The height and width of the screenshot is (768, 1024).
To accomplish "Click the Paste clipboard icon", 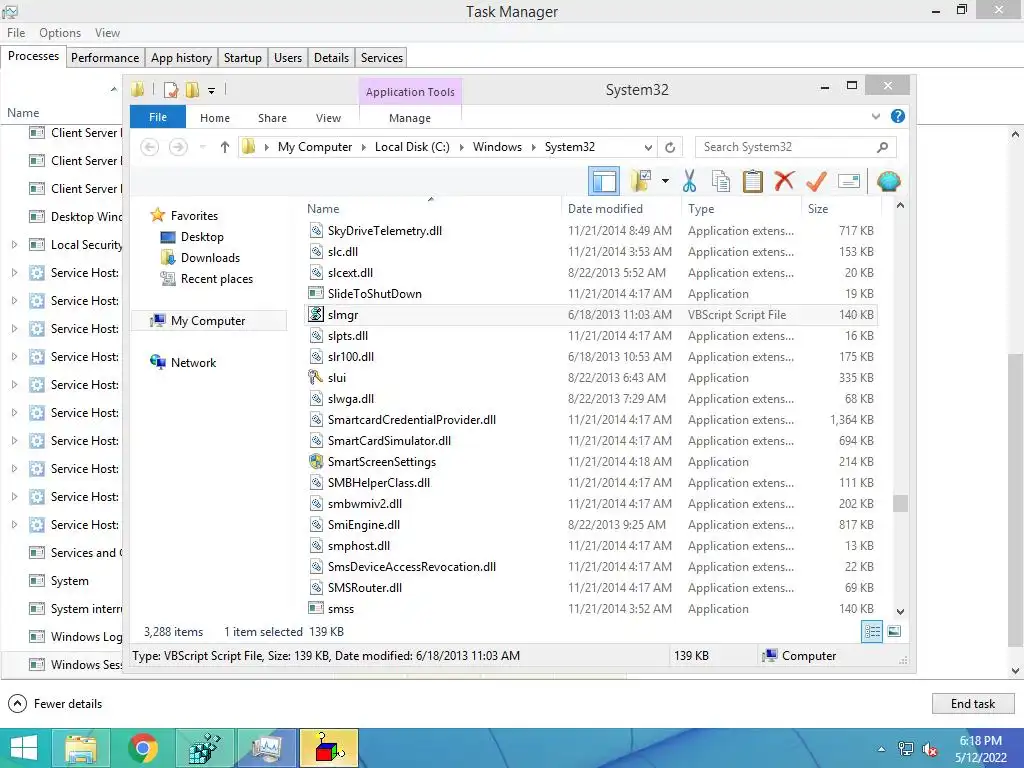I will tap(752, 181).
